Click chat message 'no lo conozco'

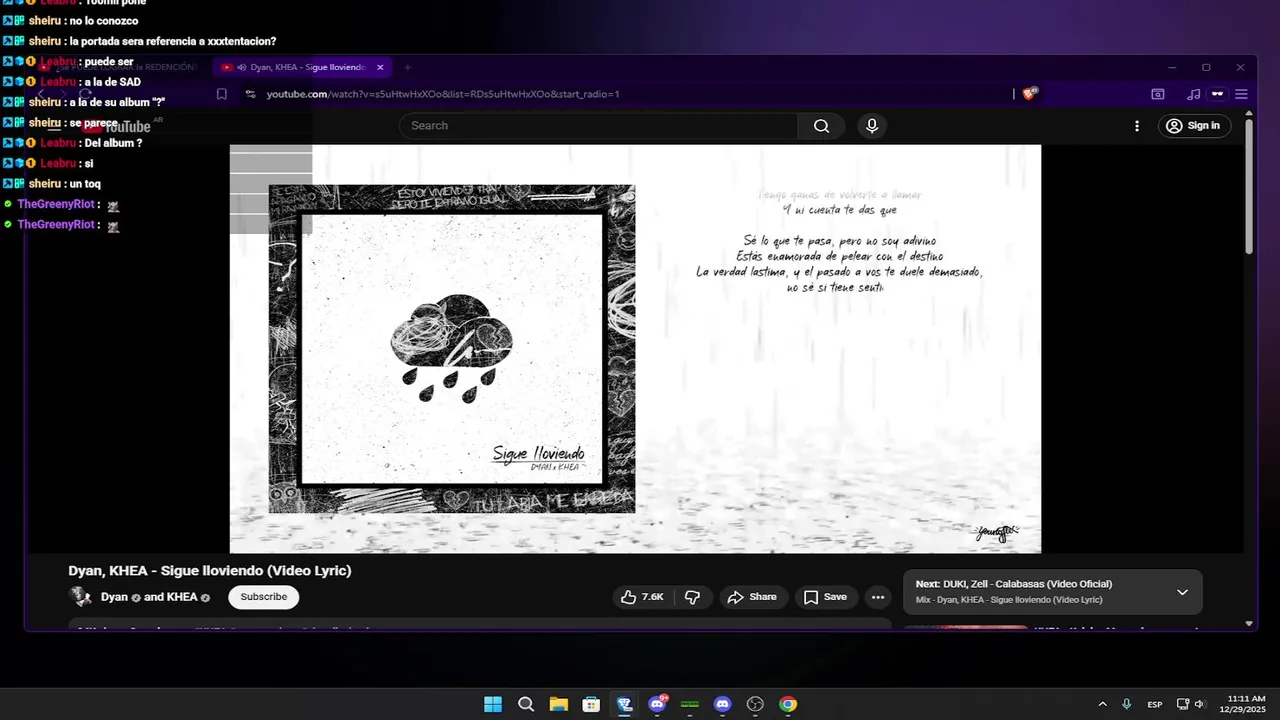pyautogui.click(x=104, y=21)
